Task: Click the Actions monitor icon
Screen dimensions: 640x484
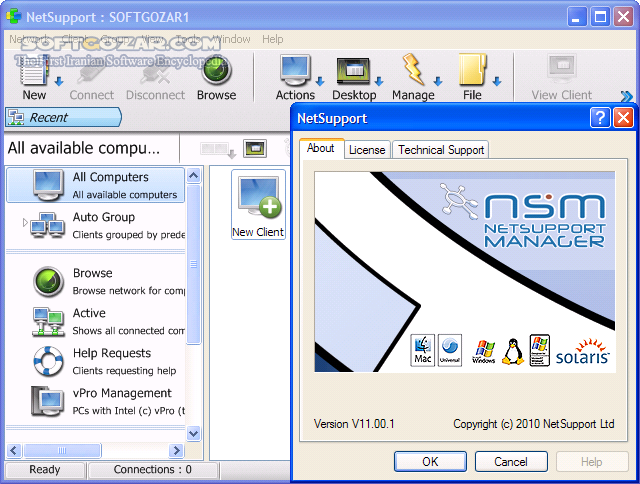Action: click(295, 70)
